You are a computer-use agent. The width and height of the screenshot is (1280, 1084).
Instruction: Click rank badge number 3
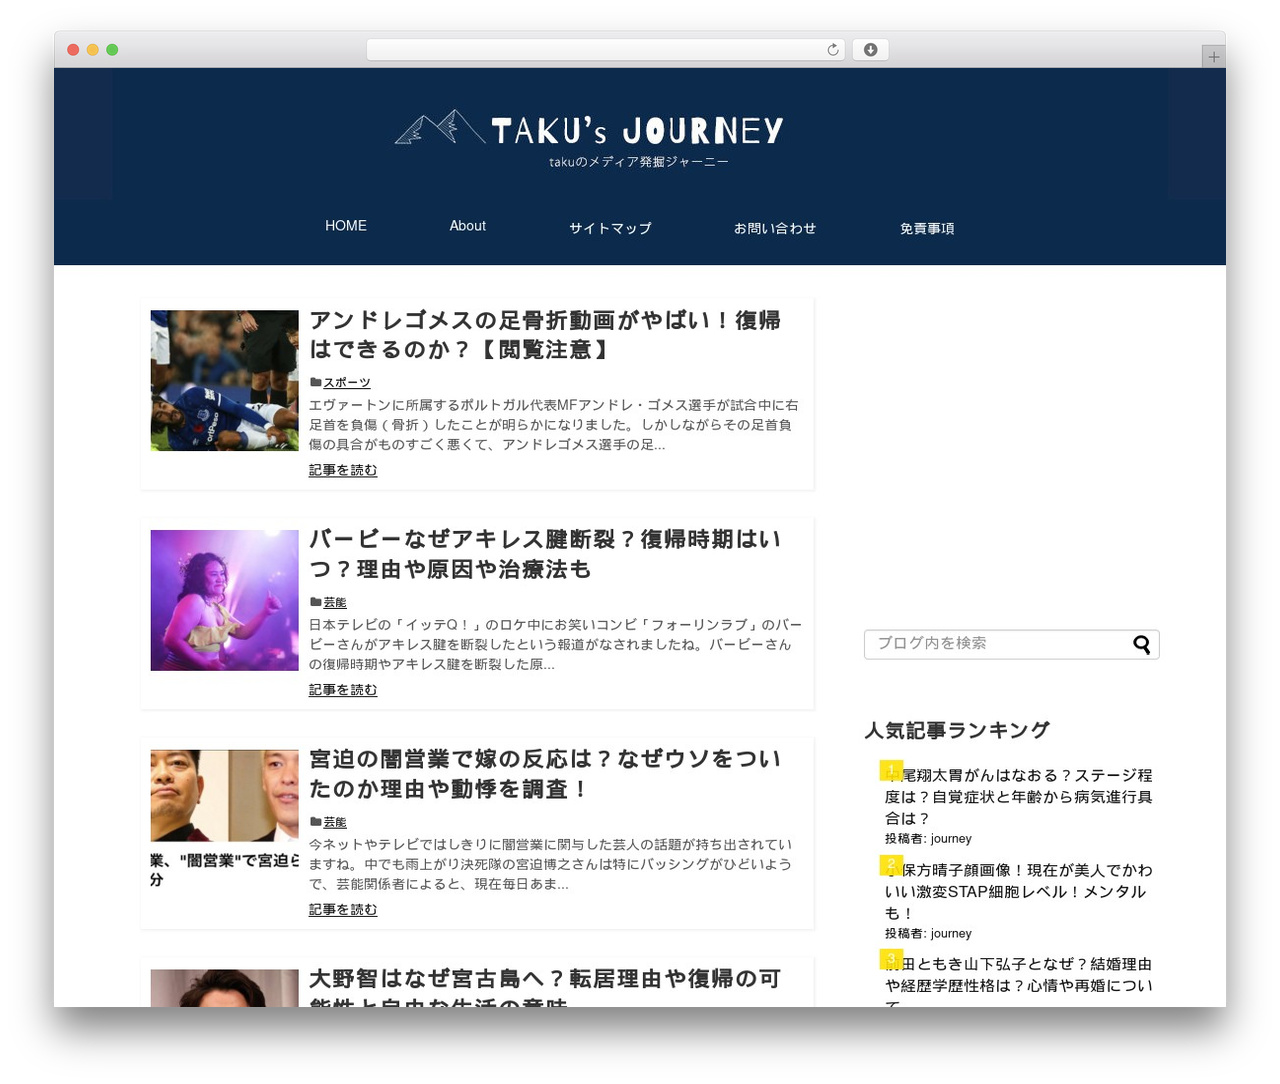click(891, 959)
